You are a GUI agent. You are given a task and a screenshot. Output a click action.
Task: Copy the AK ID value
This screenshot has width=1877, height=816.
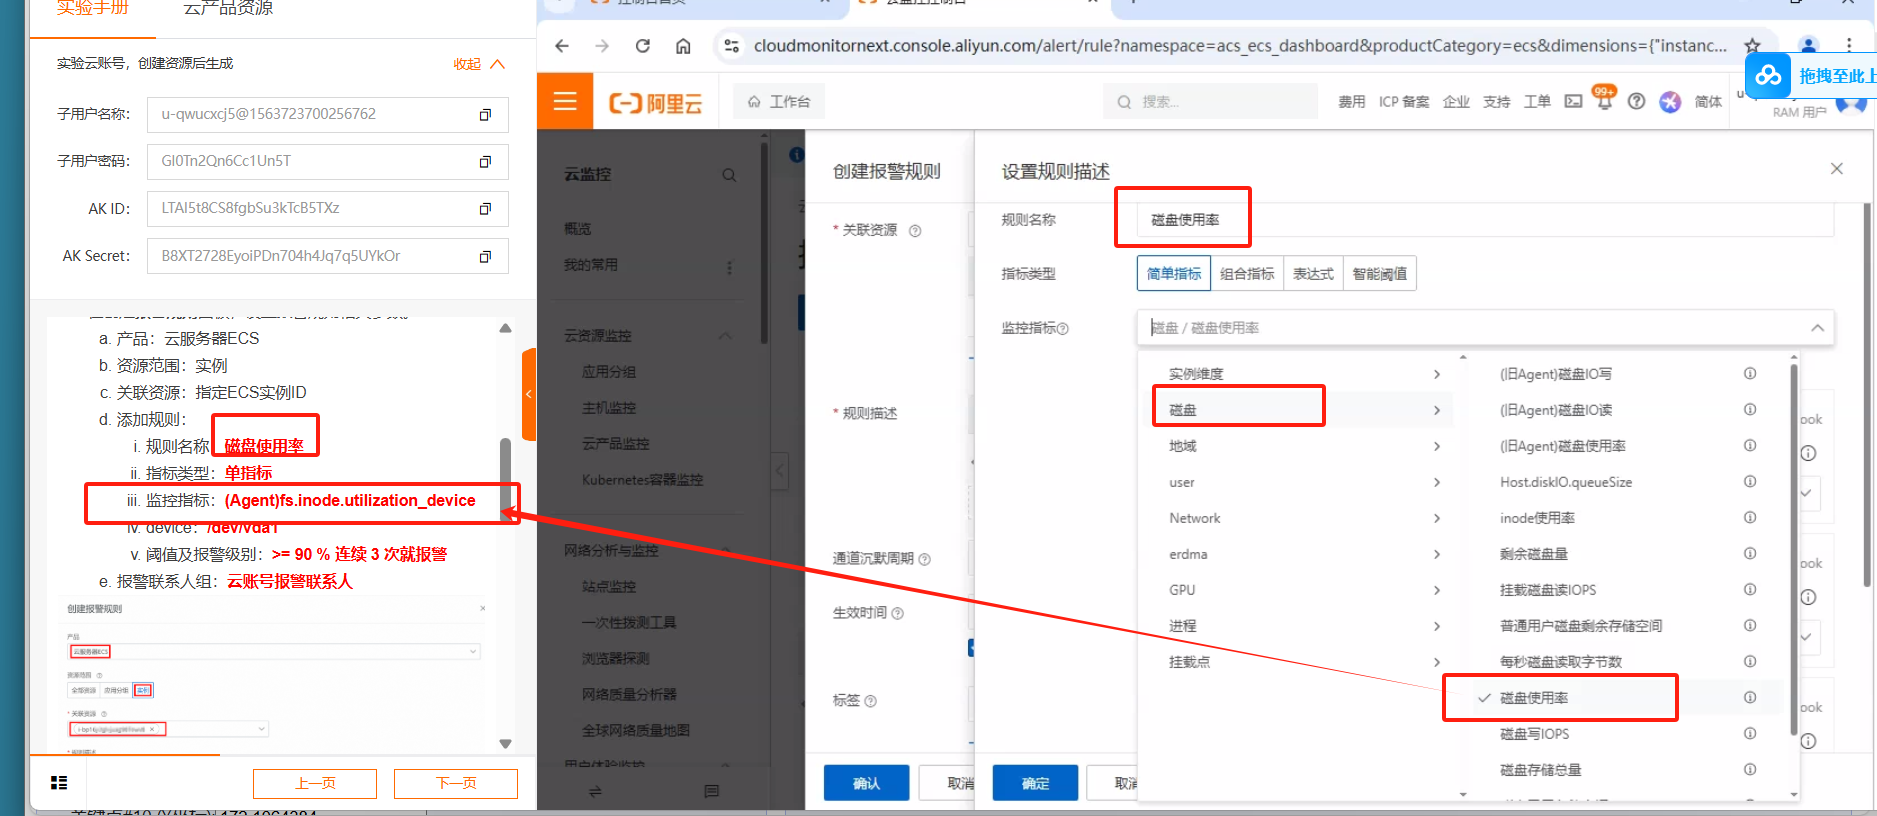(485, 209)
